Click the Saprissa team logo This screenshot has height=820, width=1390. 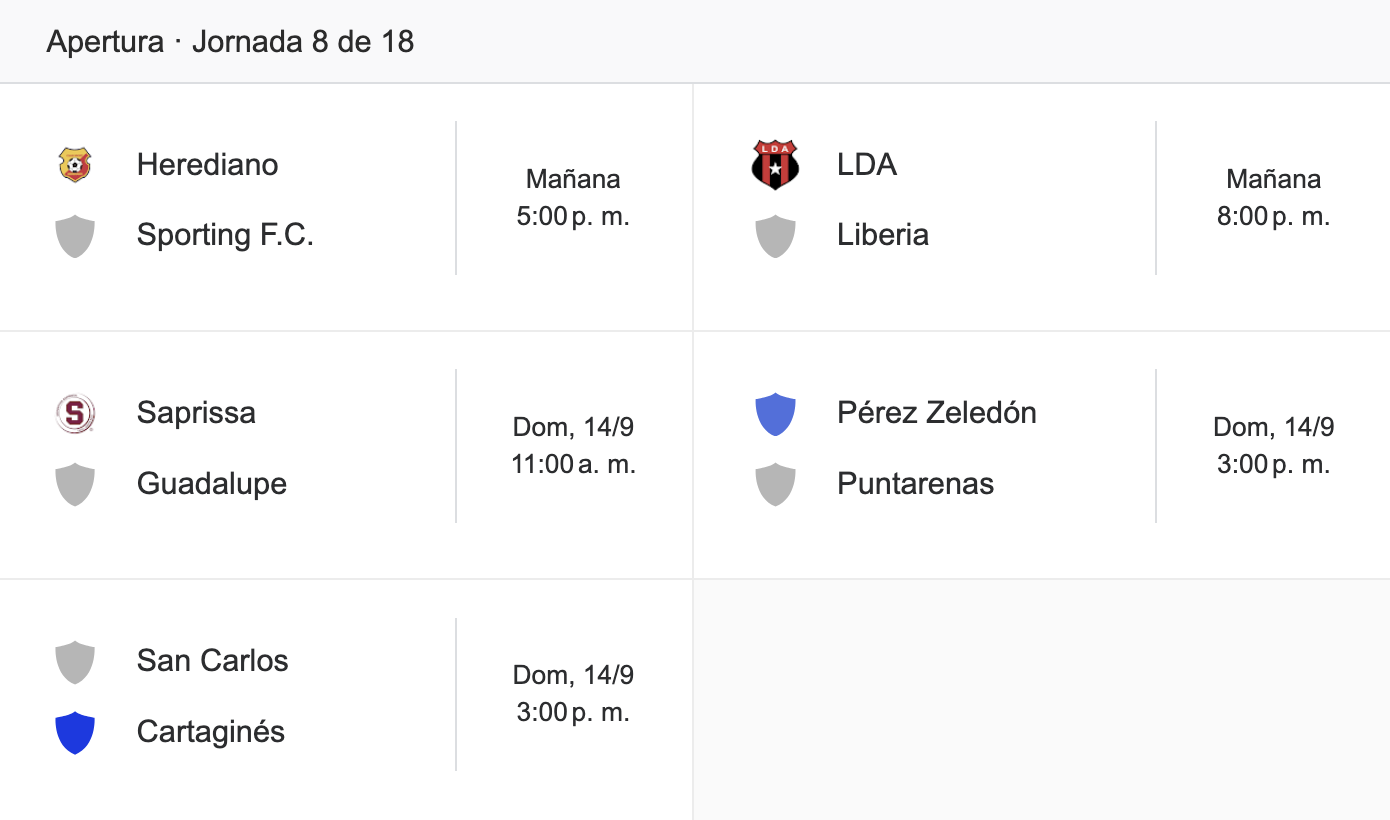75,413
